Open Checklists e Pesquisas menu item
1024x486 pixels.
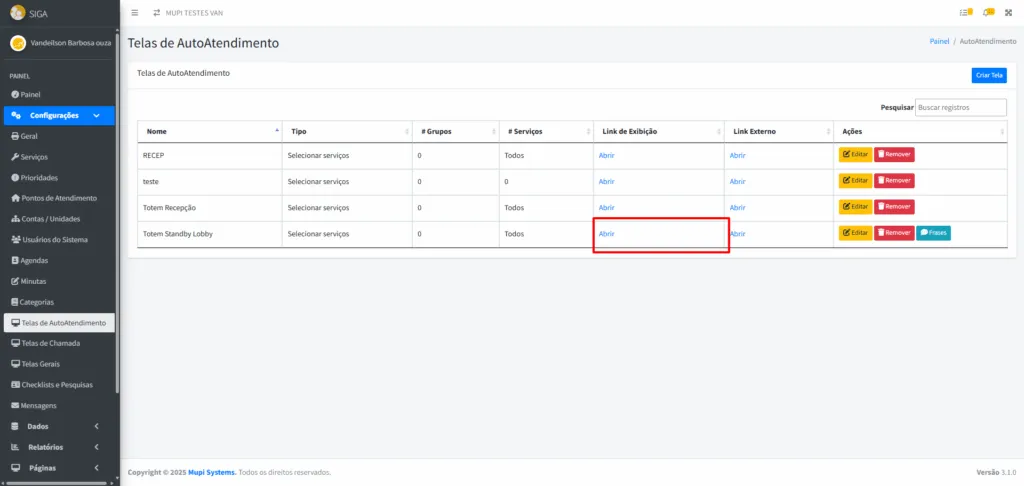point(58,385)
